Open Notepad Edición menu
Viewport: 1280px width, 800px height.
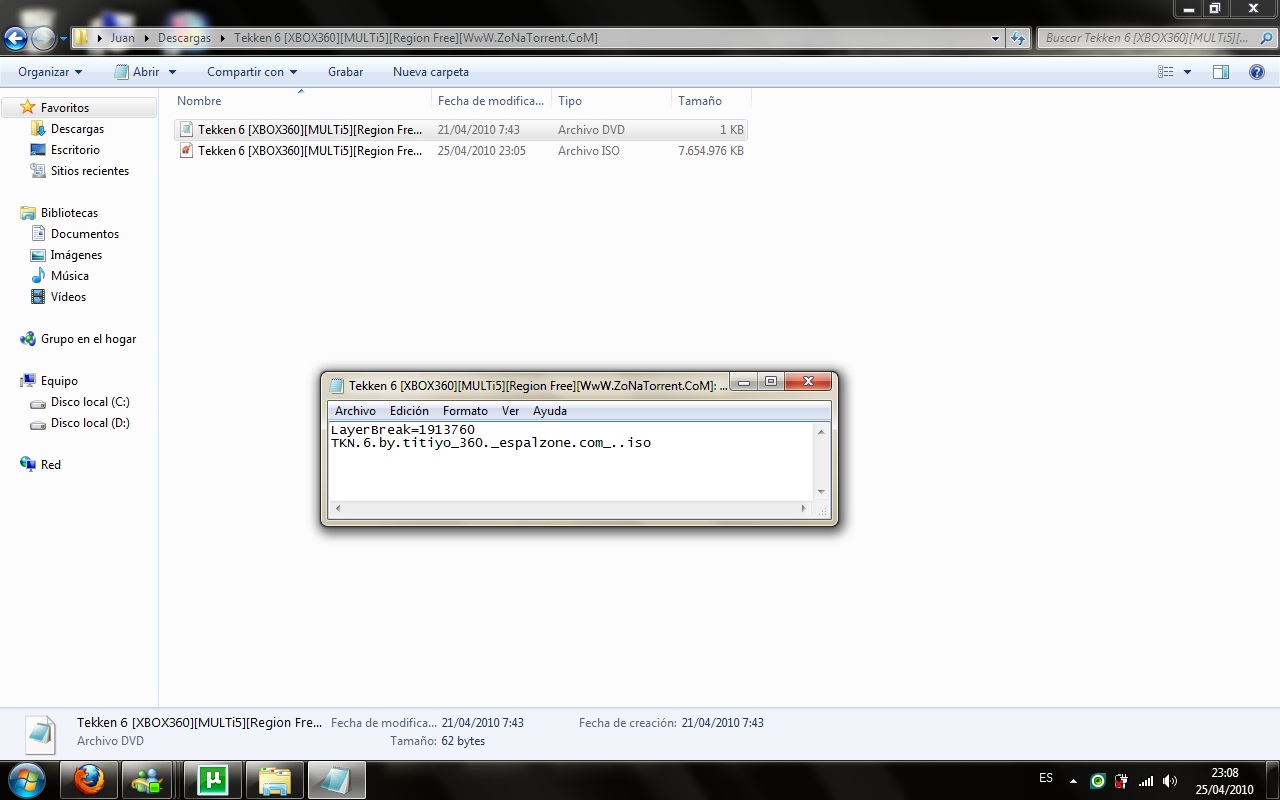[409, 411]
